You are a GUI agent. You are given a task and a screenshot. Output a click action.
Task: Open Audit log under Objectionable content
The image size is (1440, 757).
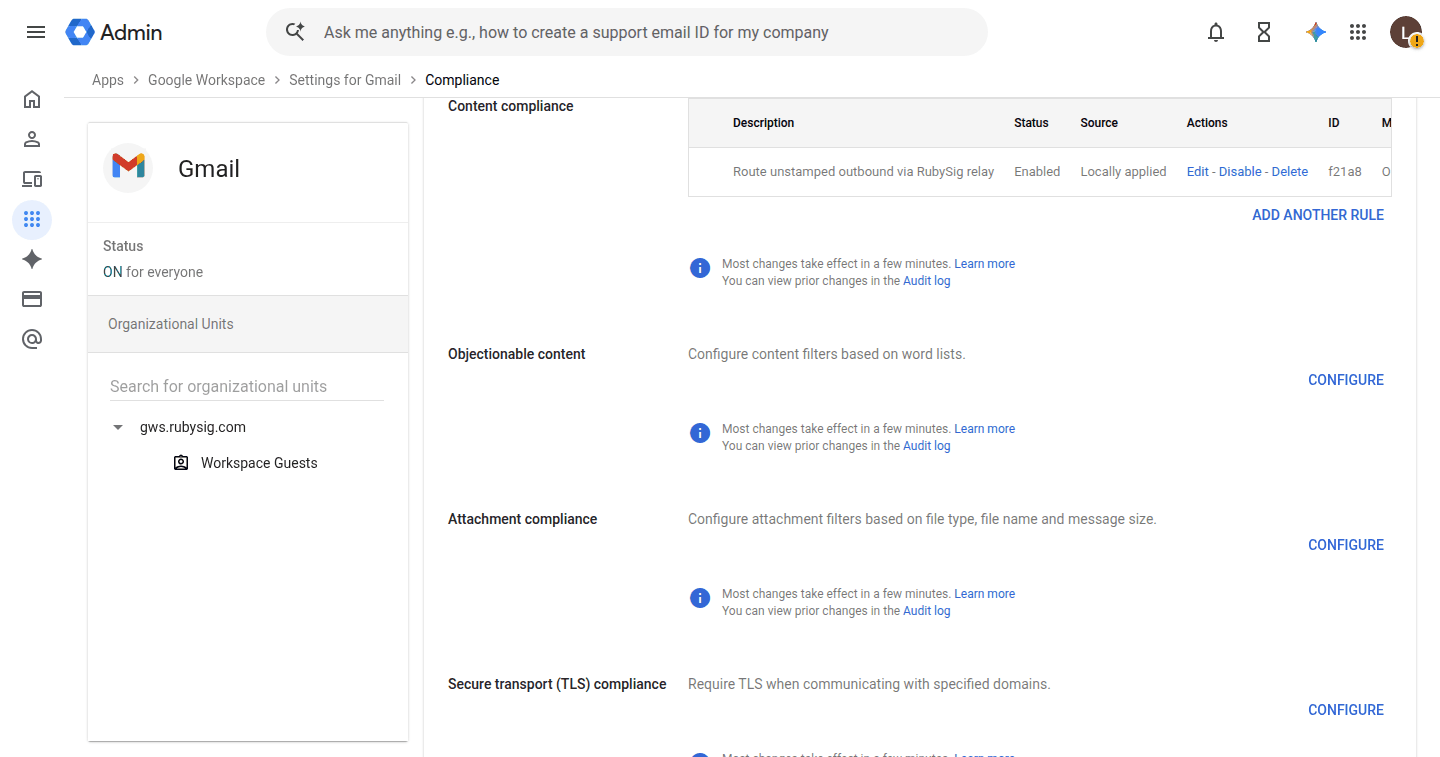click(x=927, y=446)
